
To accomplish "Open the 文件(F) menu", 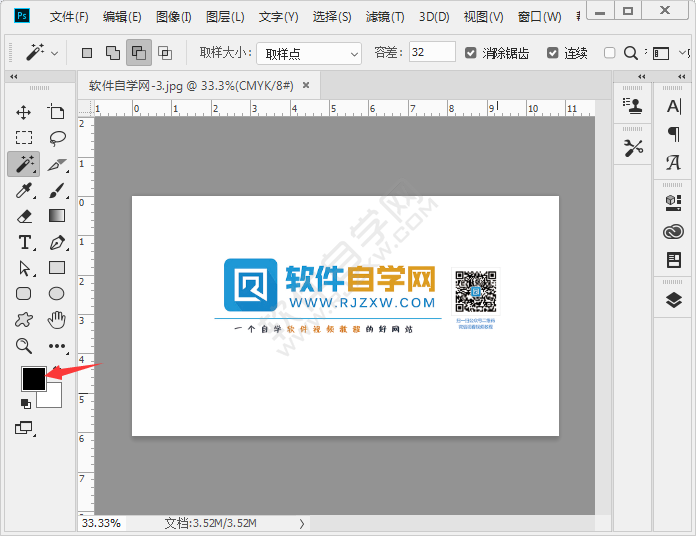I will [x=69, y=17].
